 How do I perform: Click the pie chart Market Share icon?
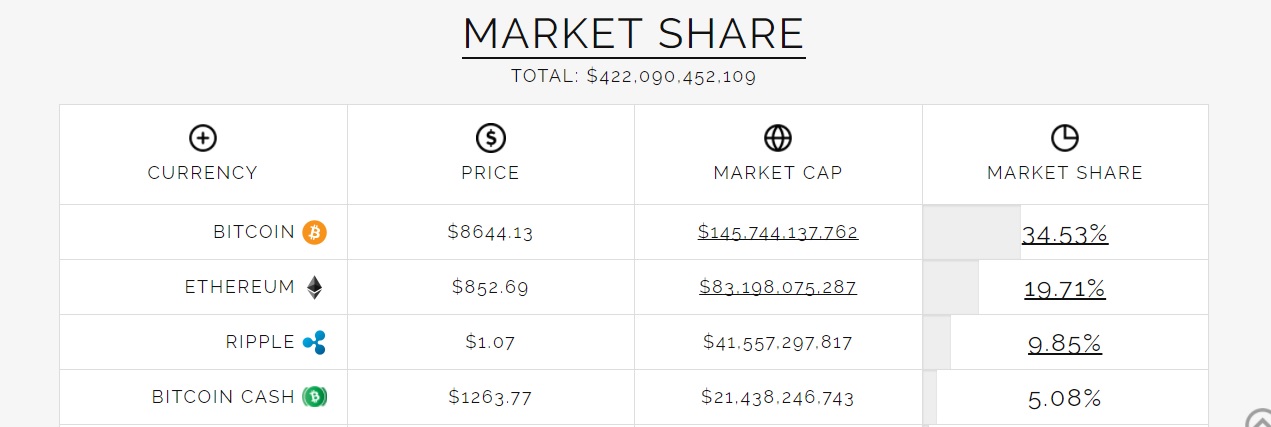(1065, 138)
